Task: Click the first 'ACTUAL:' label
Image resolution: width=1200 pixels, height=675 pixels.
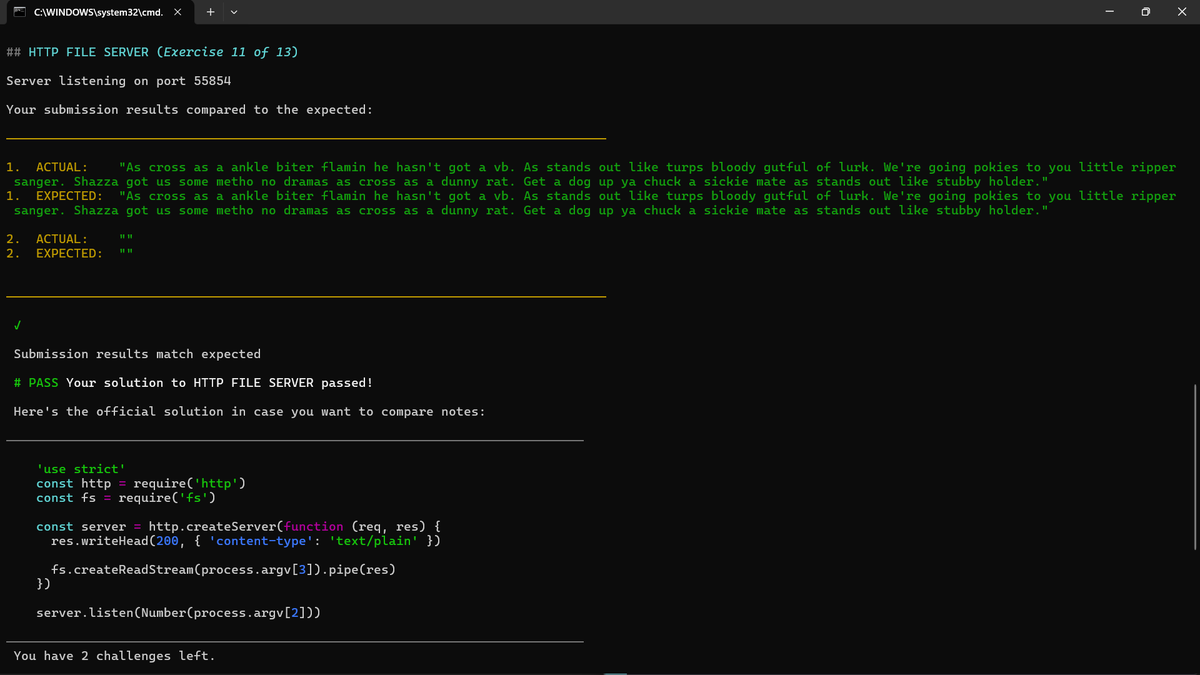Action: coord(61,168)
